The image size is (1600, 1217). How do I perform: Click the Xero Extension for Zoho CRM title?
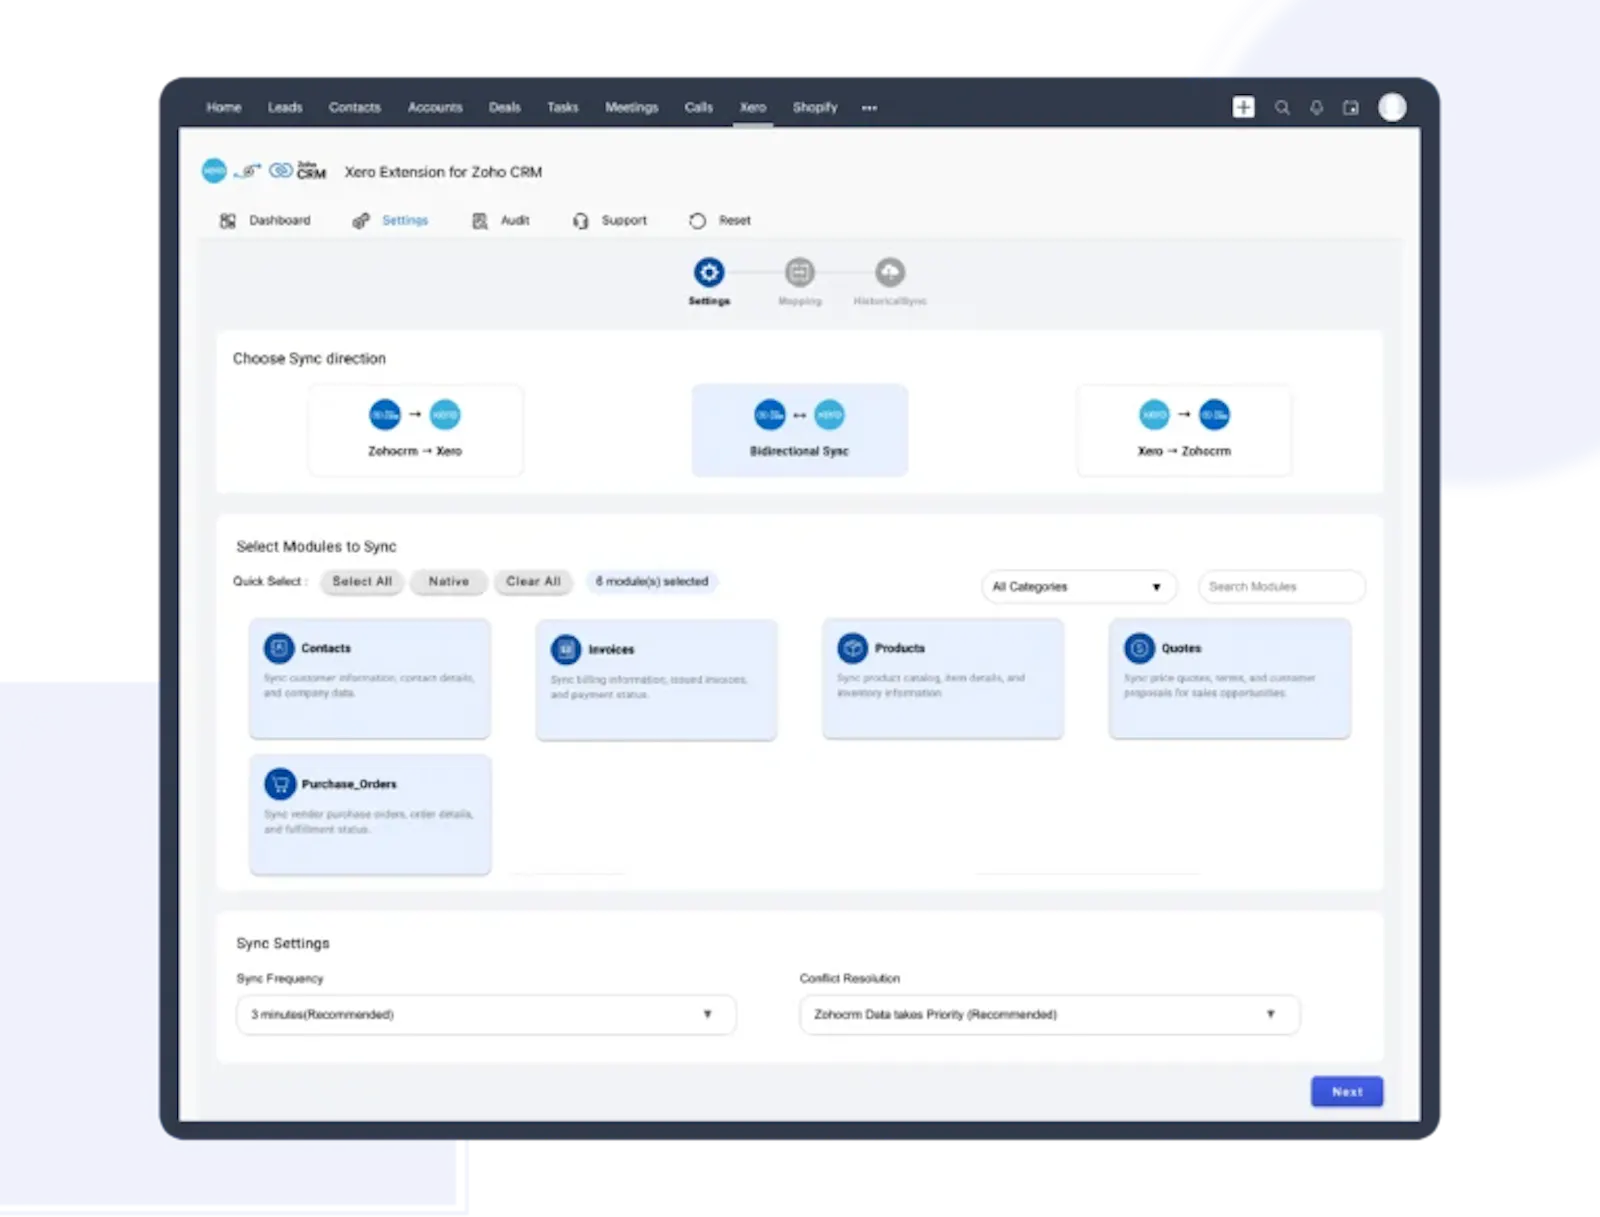tap(443, 172)
